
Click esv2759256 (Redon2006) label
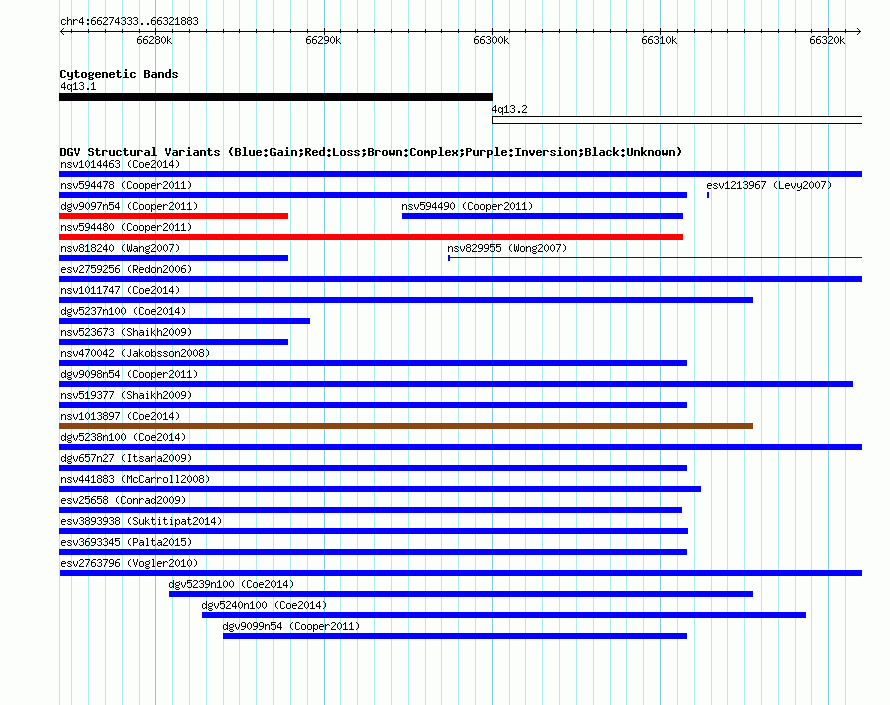coord(126,270)
